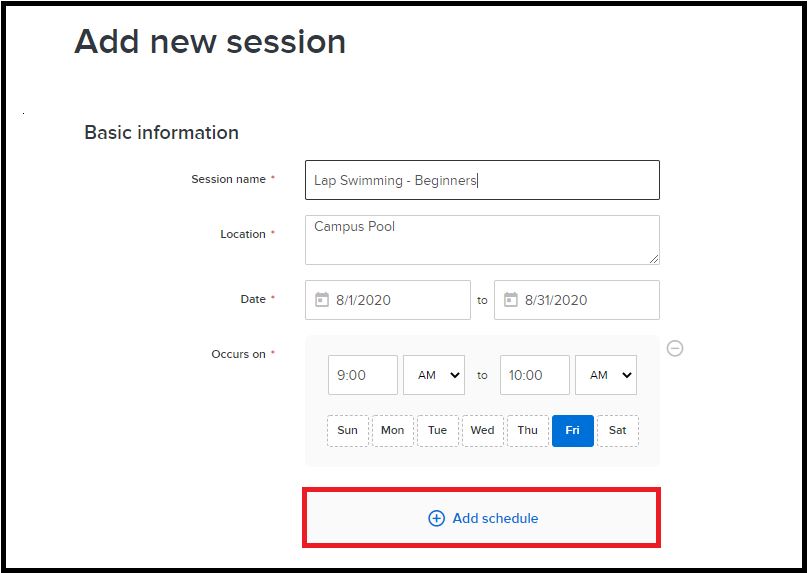
Task: Click the end date calendar icon
Action: click(x=510, y=299)
